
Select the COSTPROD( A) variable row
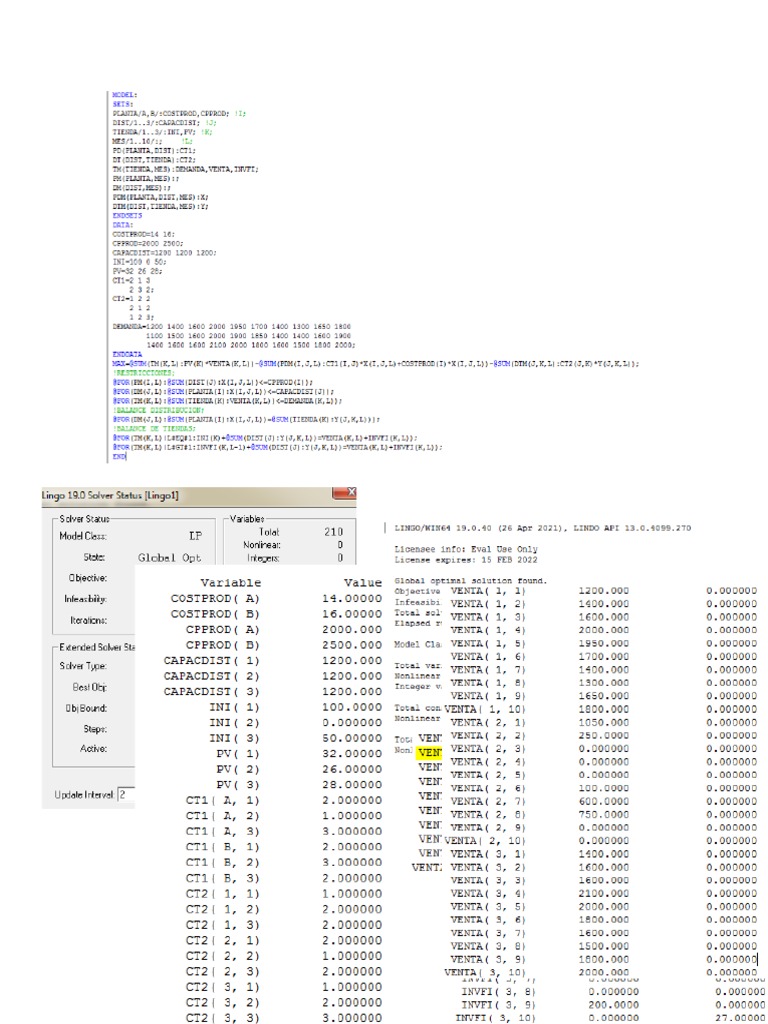[x=217, y=597]
